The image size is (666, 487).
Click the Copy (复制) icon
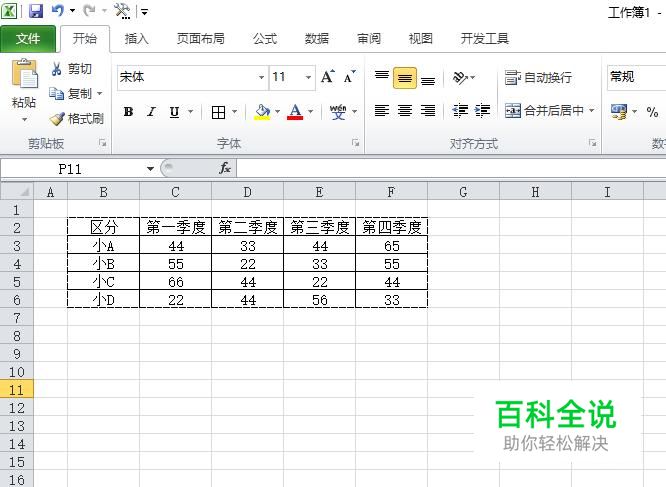(x=56, y=93)
